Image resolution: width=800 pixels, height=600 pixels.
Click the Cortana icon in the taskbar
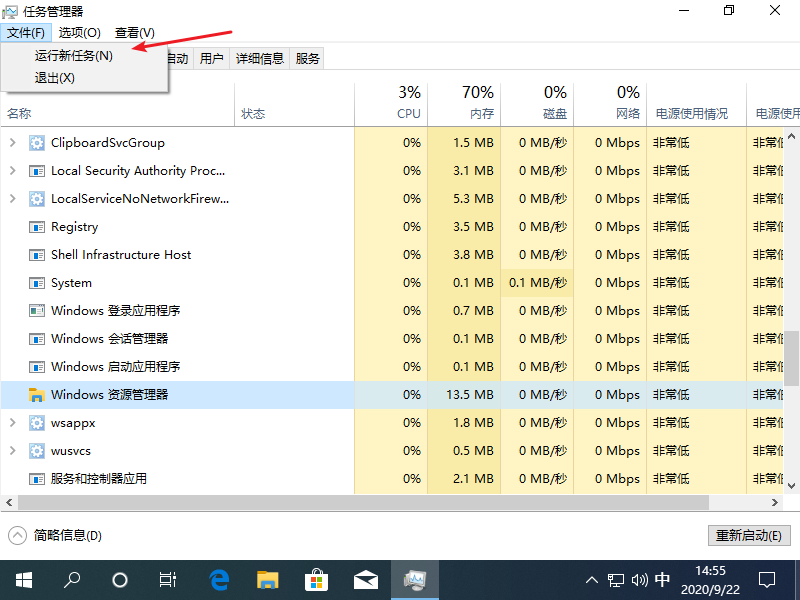tap(120, 580)
